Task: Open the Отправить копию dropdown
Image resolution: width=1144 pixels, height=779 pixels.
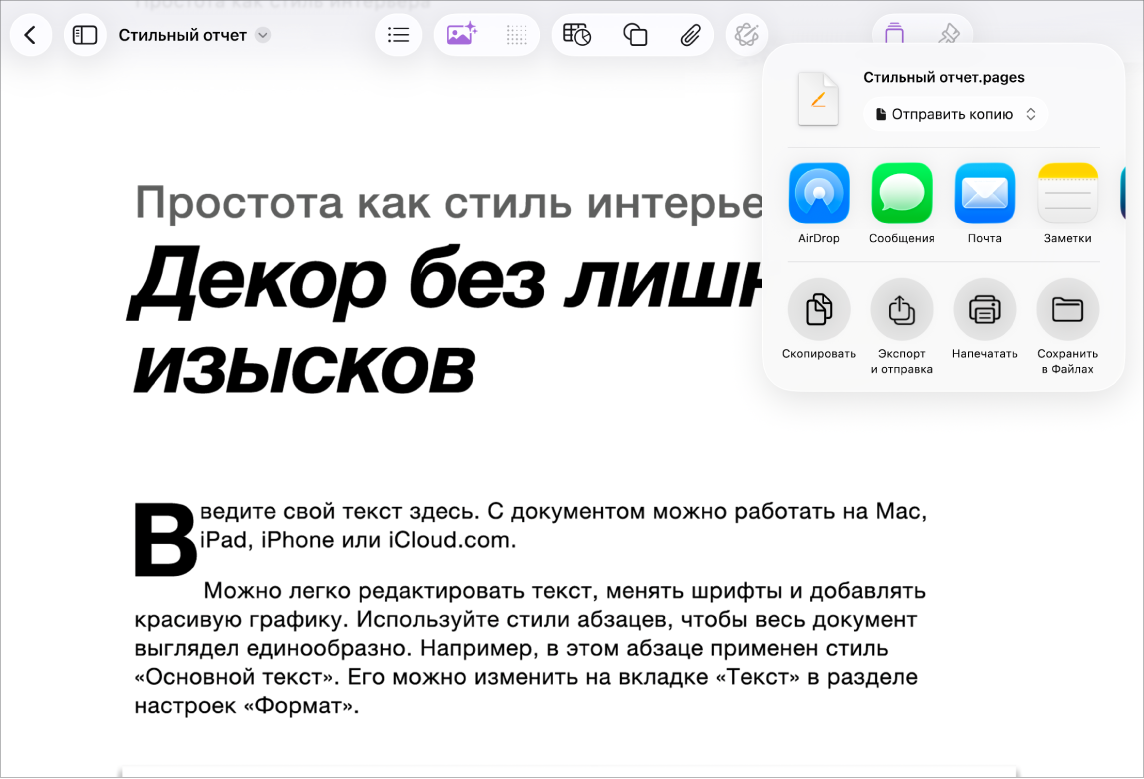Action: (956, 115)
